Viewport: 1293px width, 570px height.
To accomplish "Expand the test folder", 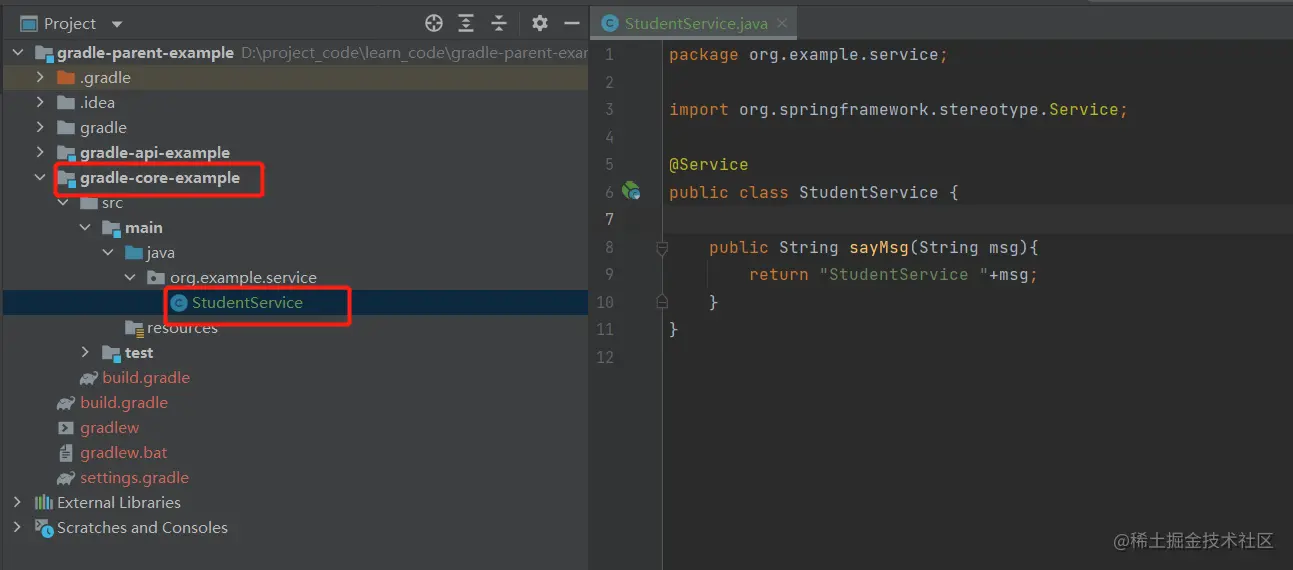I will pyautogui.click(x=86, y=352).
